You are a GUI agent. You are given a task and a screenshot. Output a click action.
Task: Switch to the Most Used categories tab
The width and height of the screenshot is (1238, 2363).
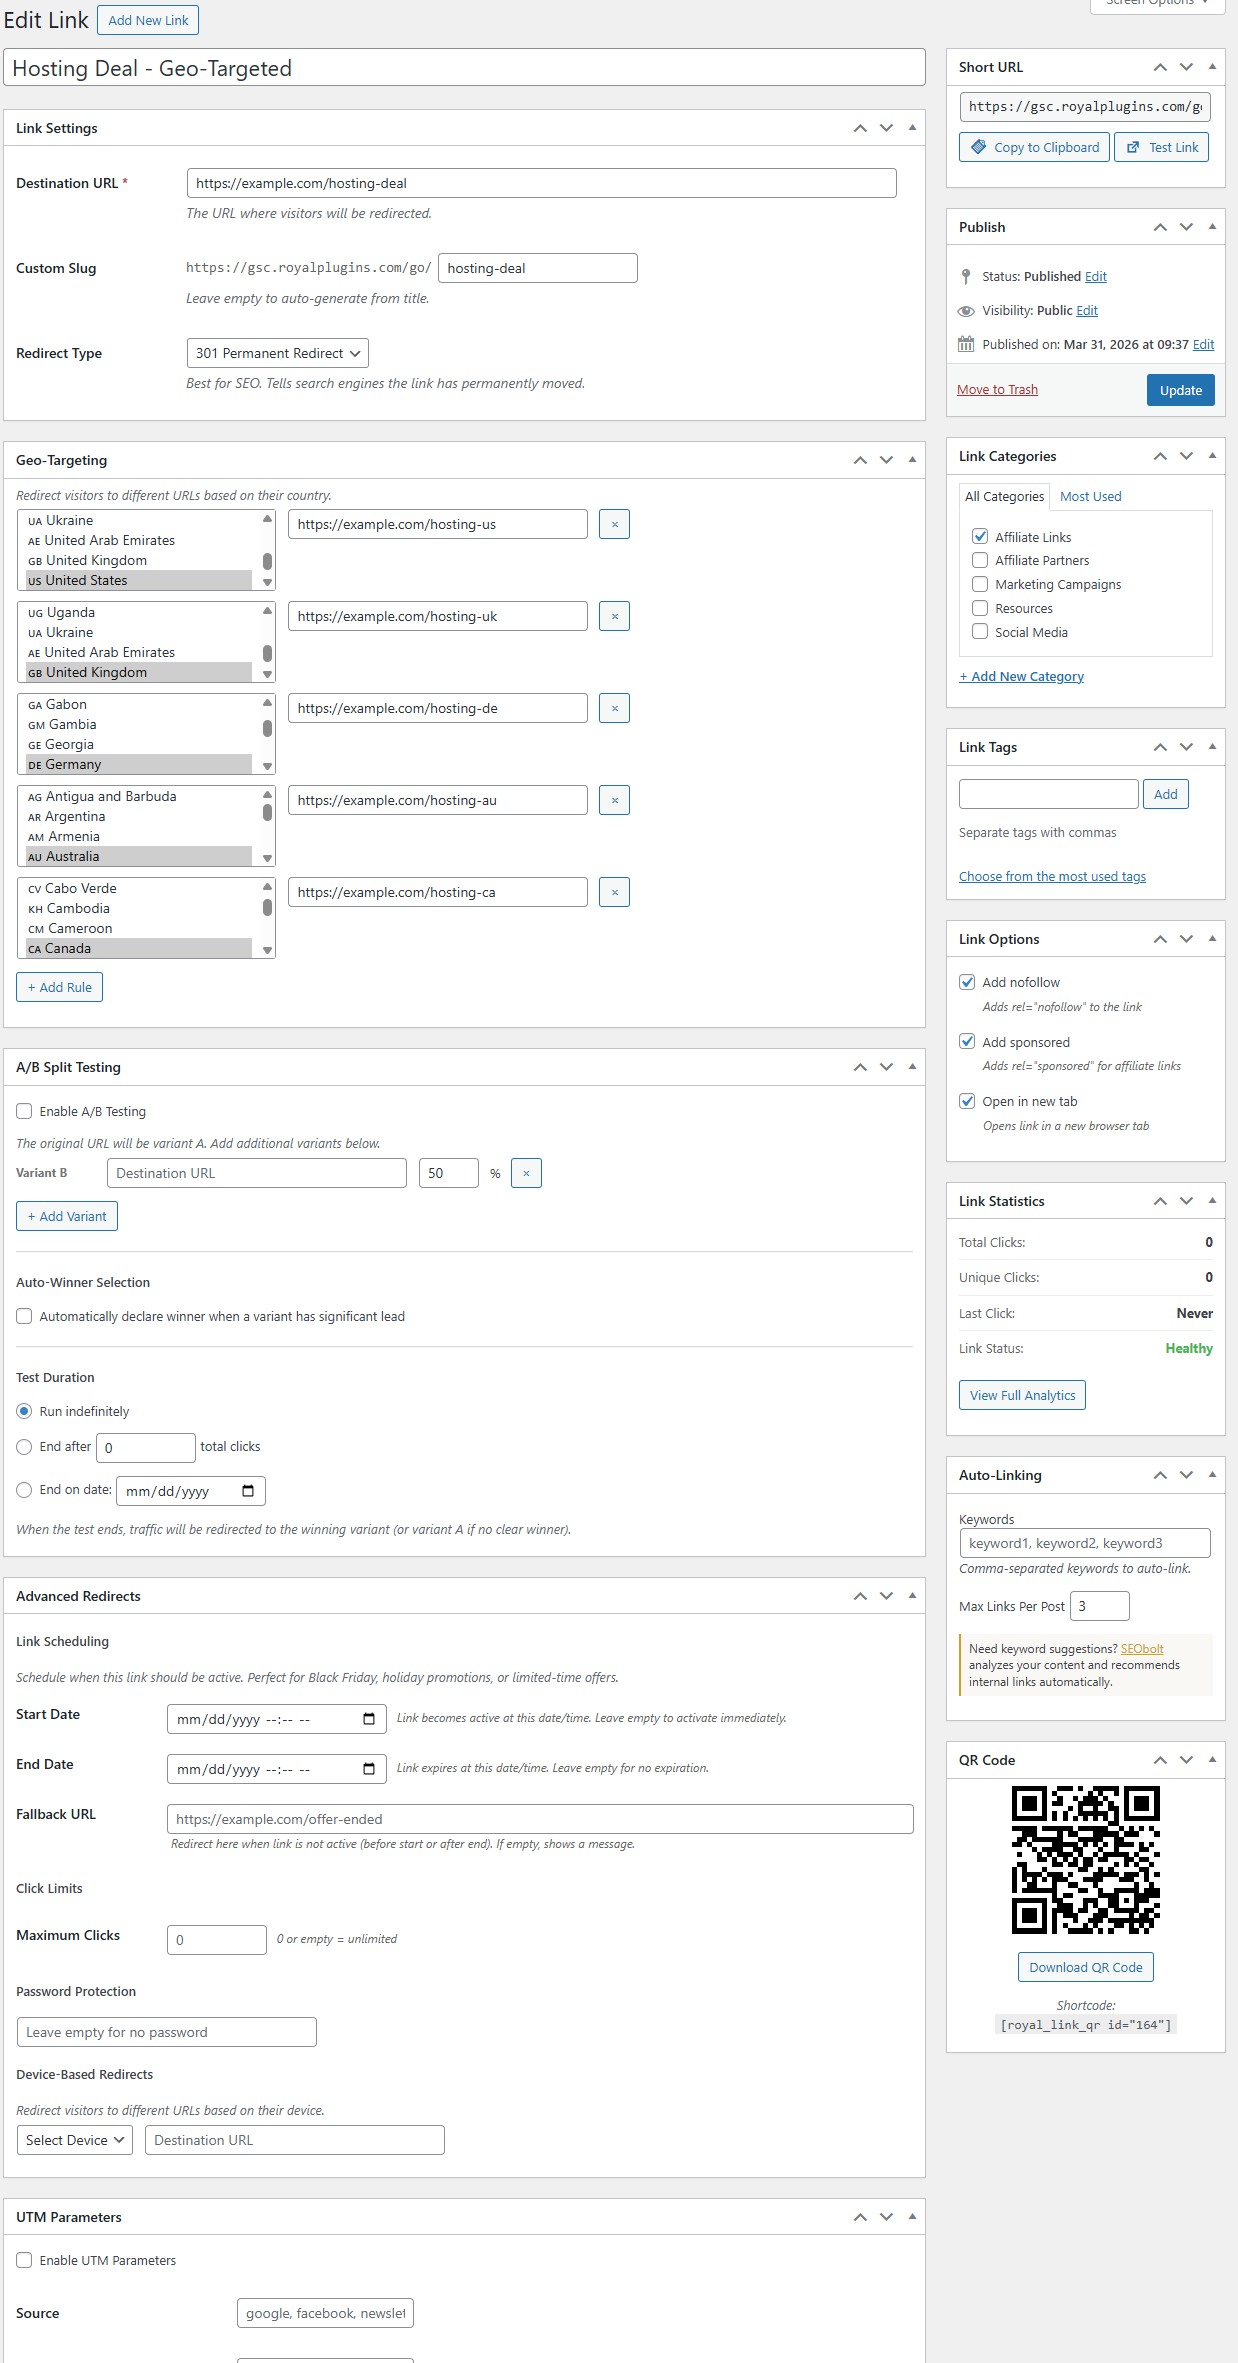pyautogui.click(x=1090, y=497)
